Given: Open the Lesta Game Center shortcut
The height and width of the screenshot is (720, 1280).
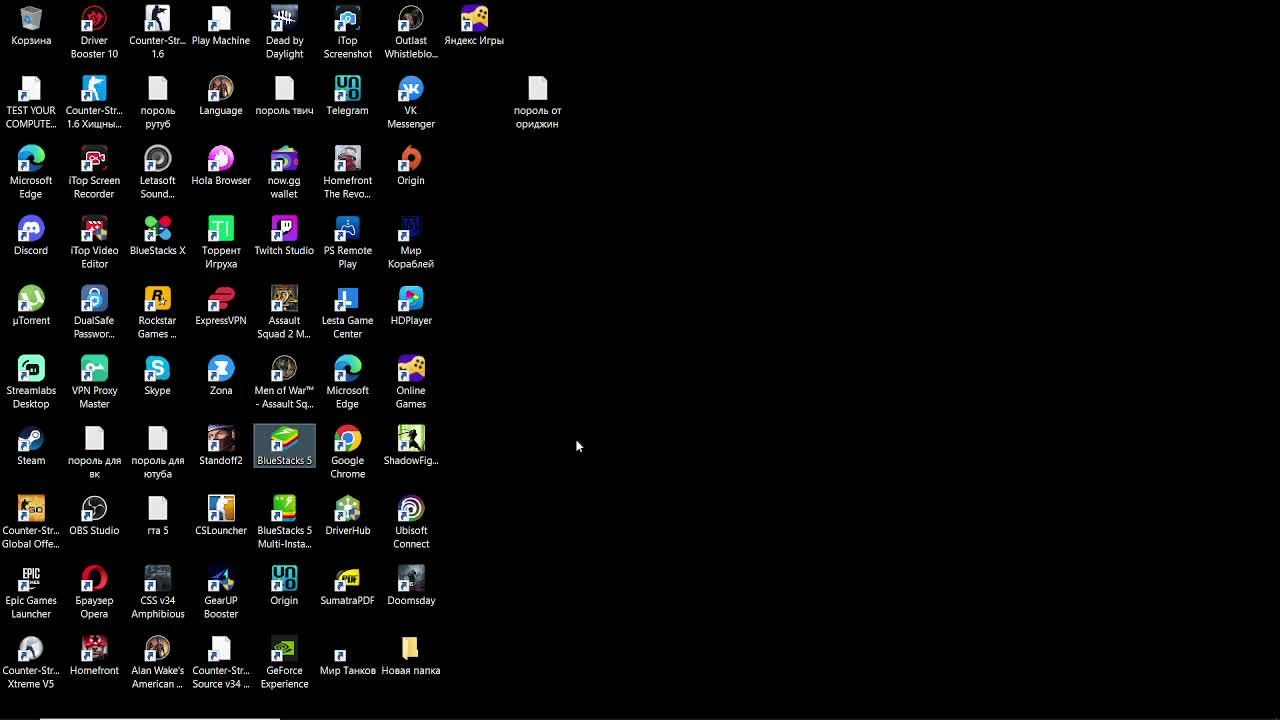Looking at the screenshot, I should [347, 313].
